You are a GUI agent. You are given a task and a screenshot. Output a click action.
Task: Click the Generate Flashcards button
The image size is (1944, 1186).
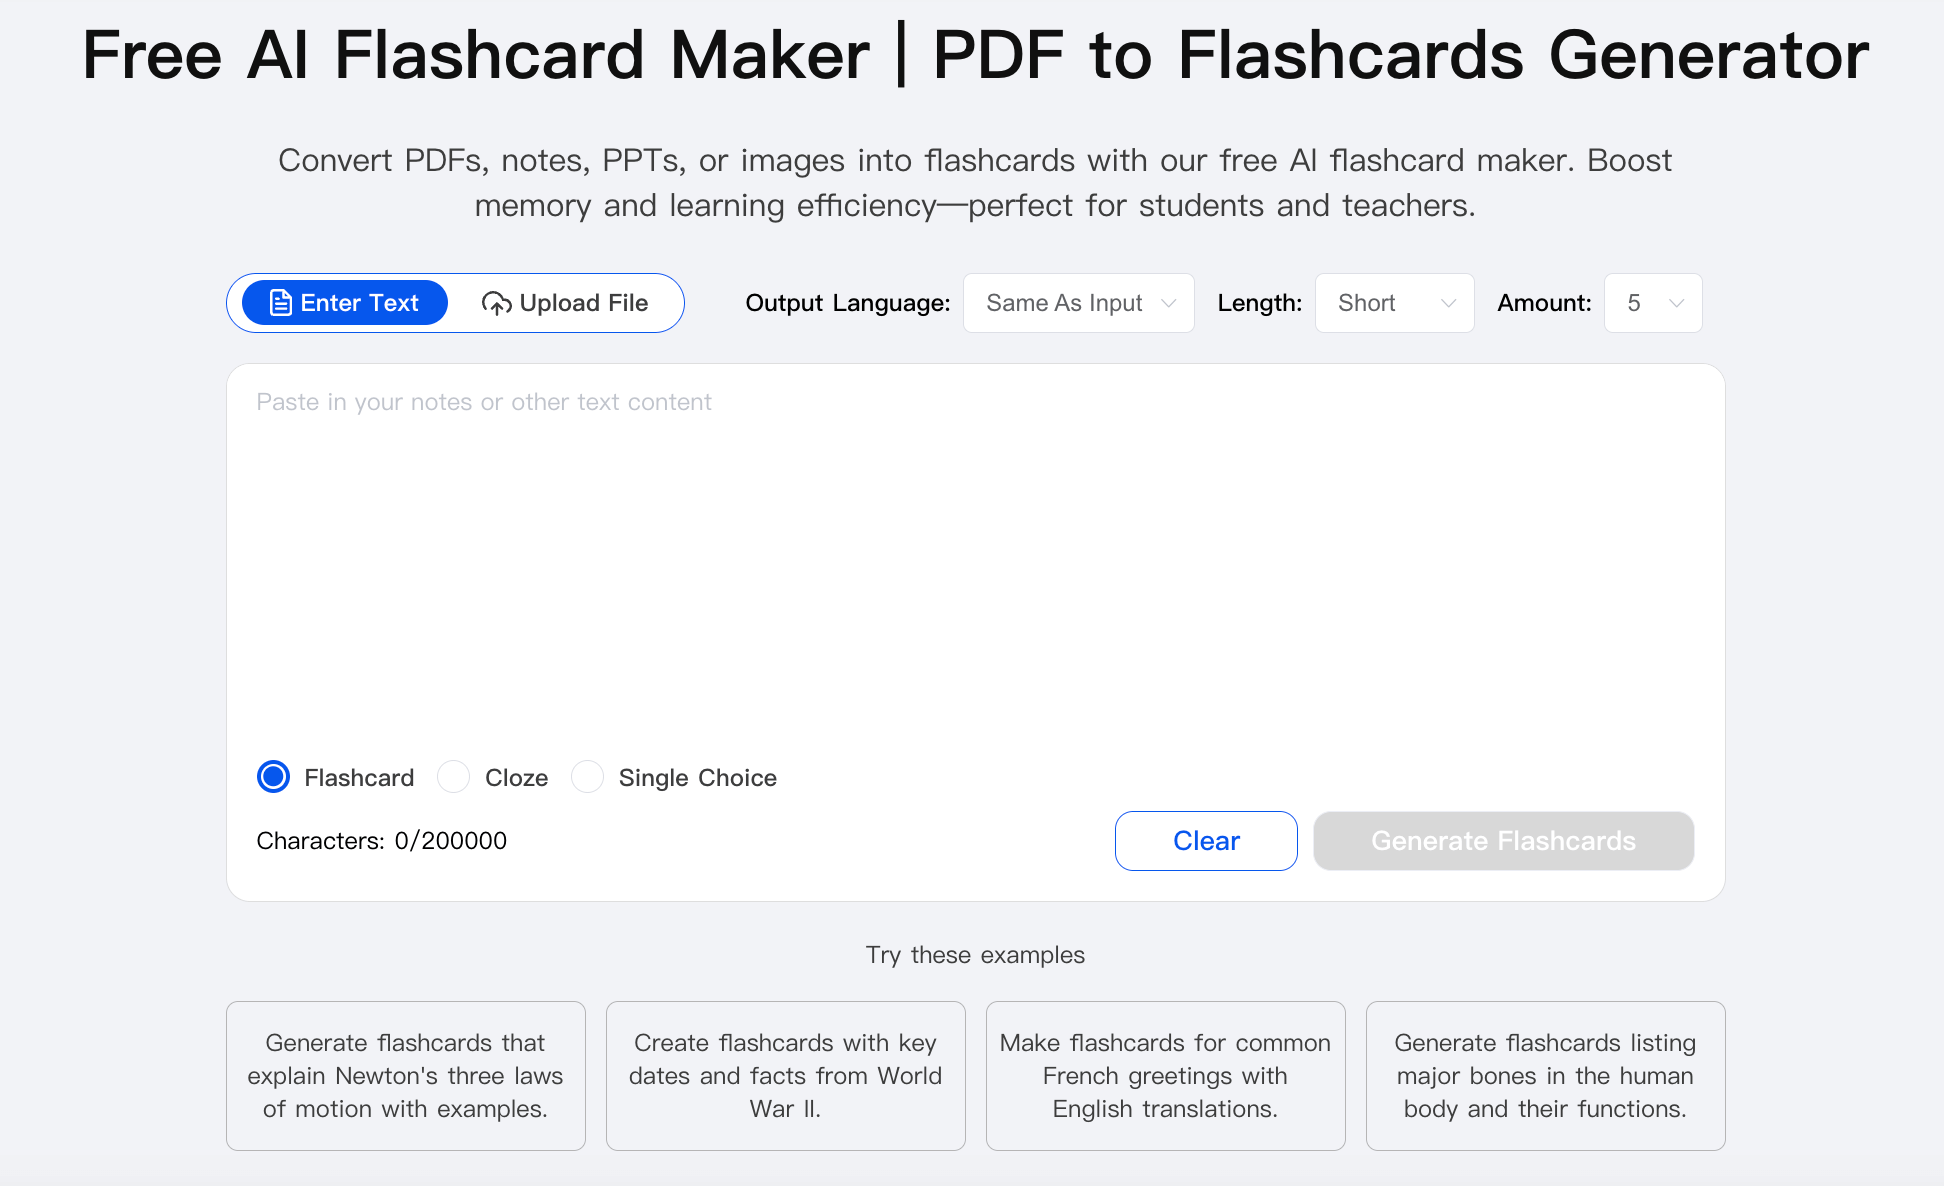[1503, 841]
